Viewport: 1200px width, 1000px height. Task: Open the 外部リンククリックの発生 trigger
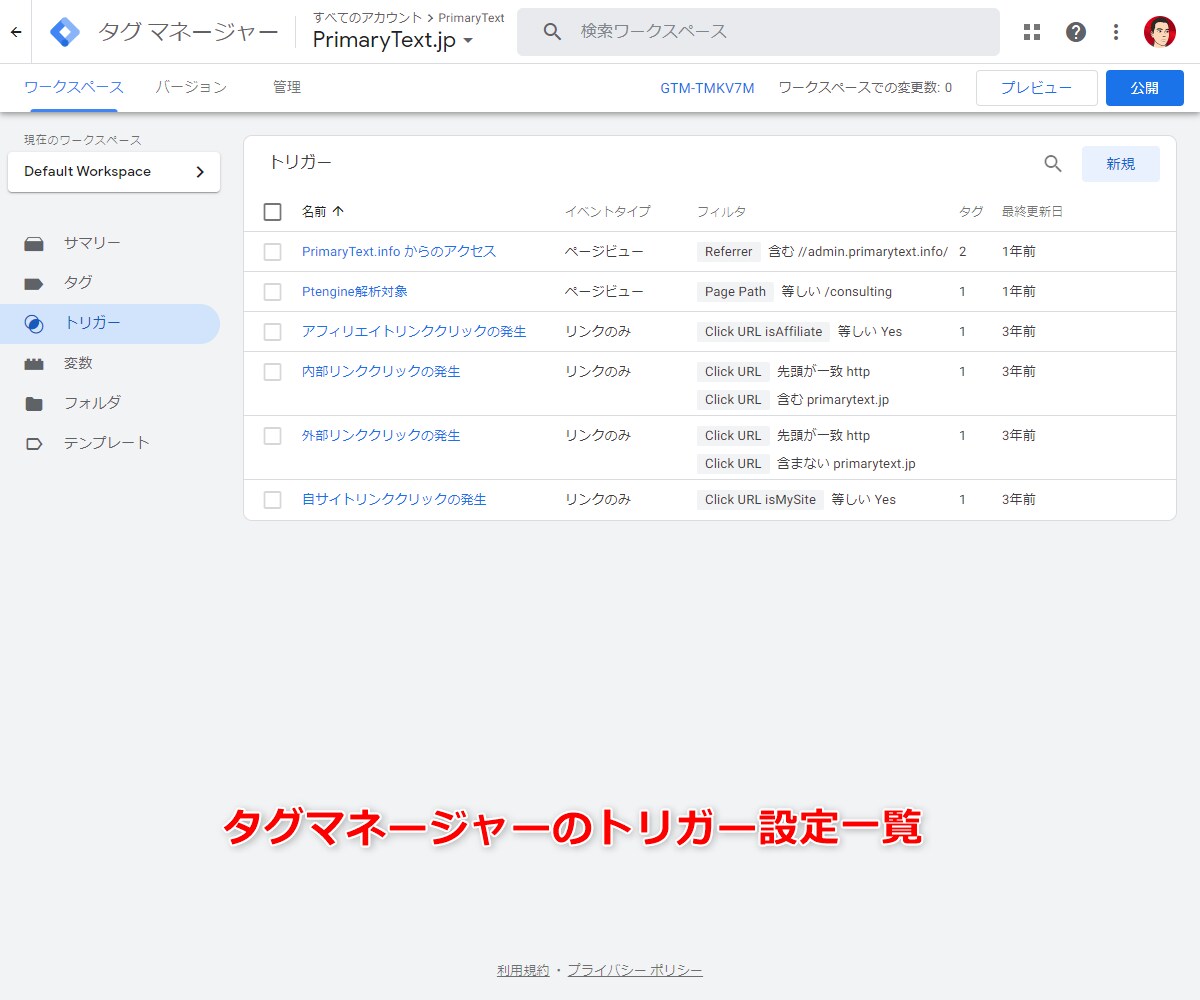click(x=381, y=435)
